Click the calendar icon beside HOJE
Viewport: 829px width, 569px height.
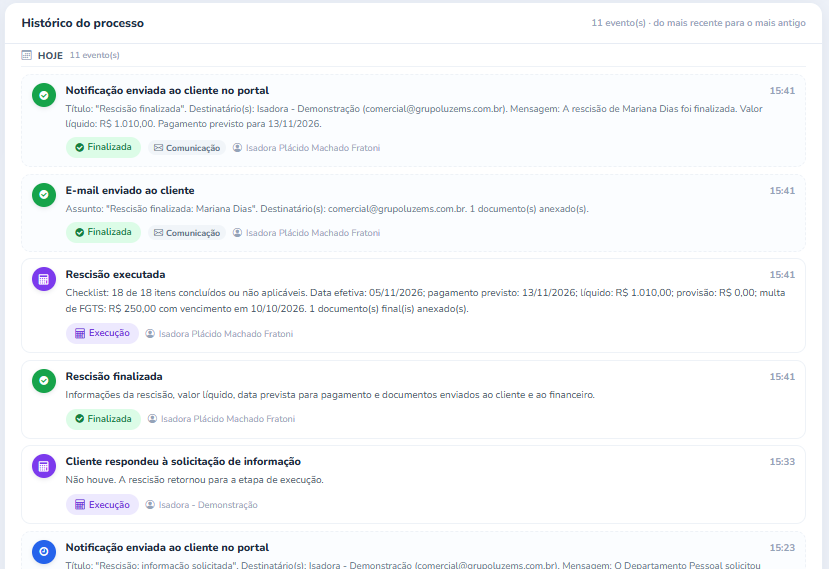26,55
